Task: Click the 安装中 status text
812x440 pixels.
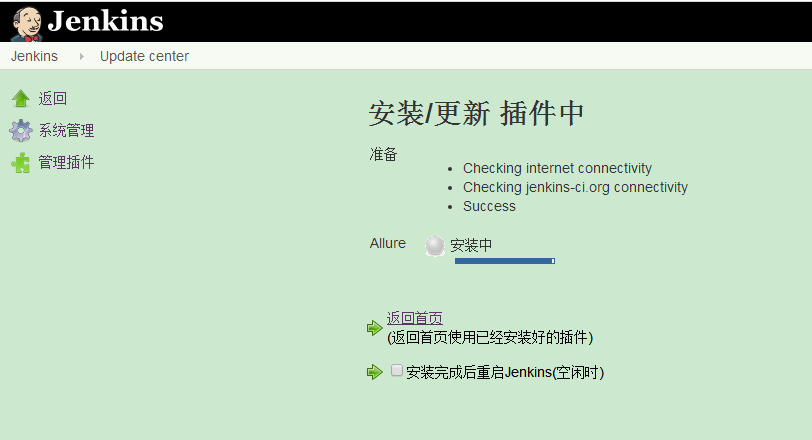Action: [x=471, y=245]
